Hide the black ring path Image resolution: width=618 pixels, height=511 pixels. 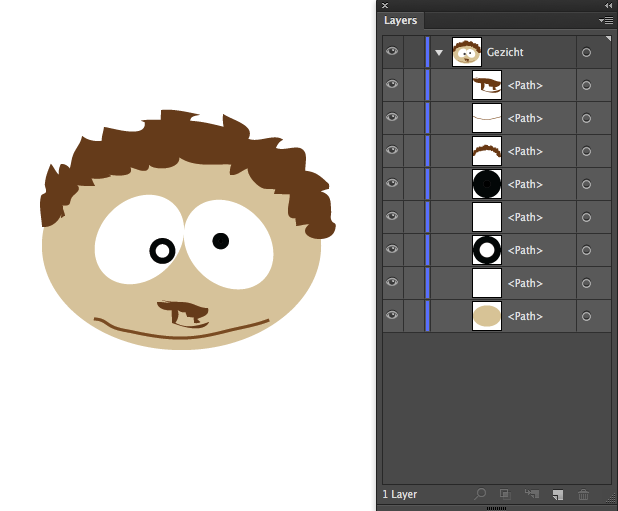click(392, 249)
